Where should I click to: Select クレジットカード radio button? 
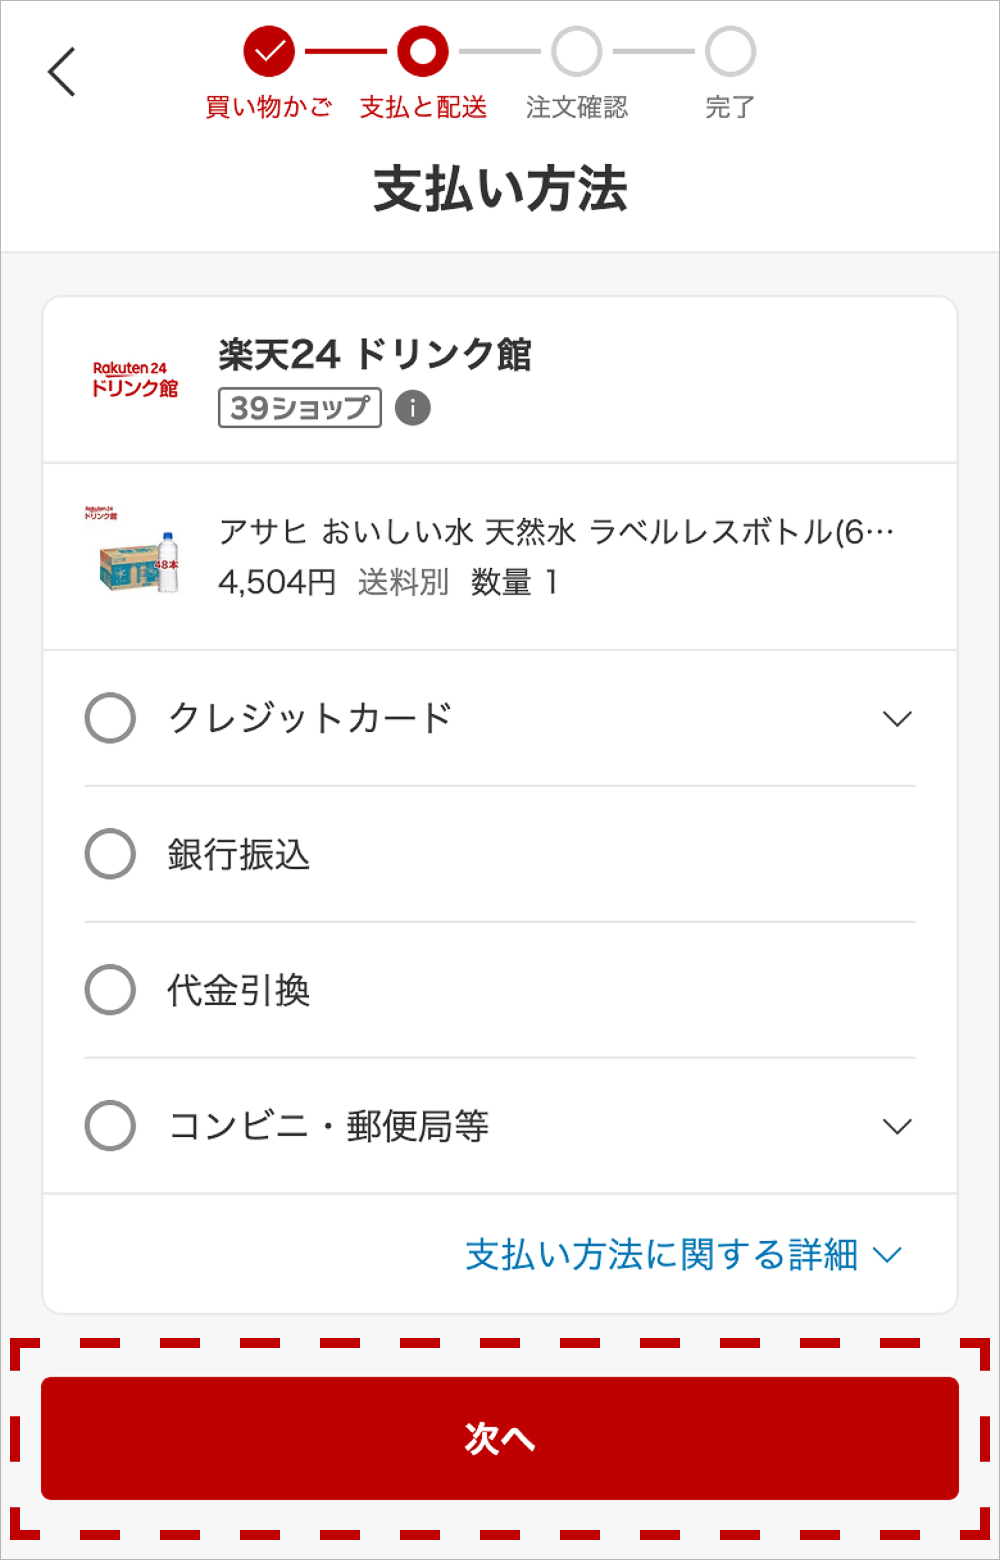(x=110, y=718)
